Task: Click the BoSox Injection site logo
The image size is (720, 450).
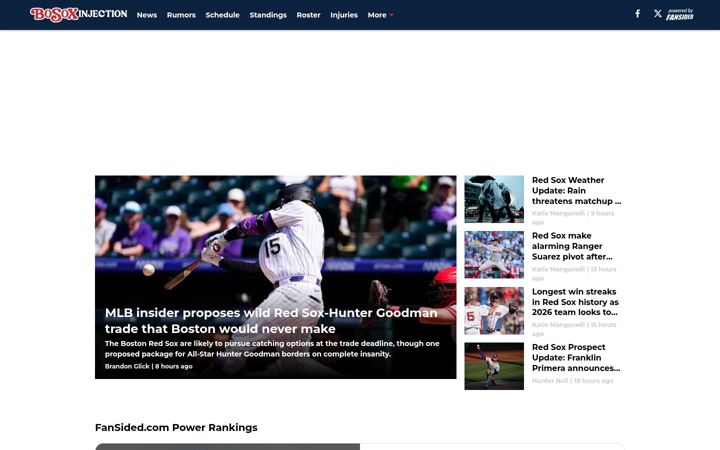Action: tap(79, 14)
